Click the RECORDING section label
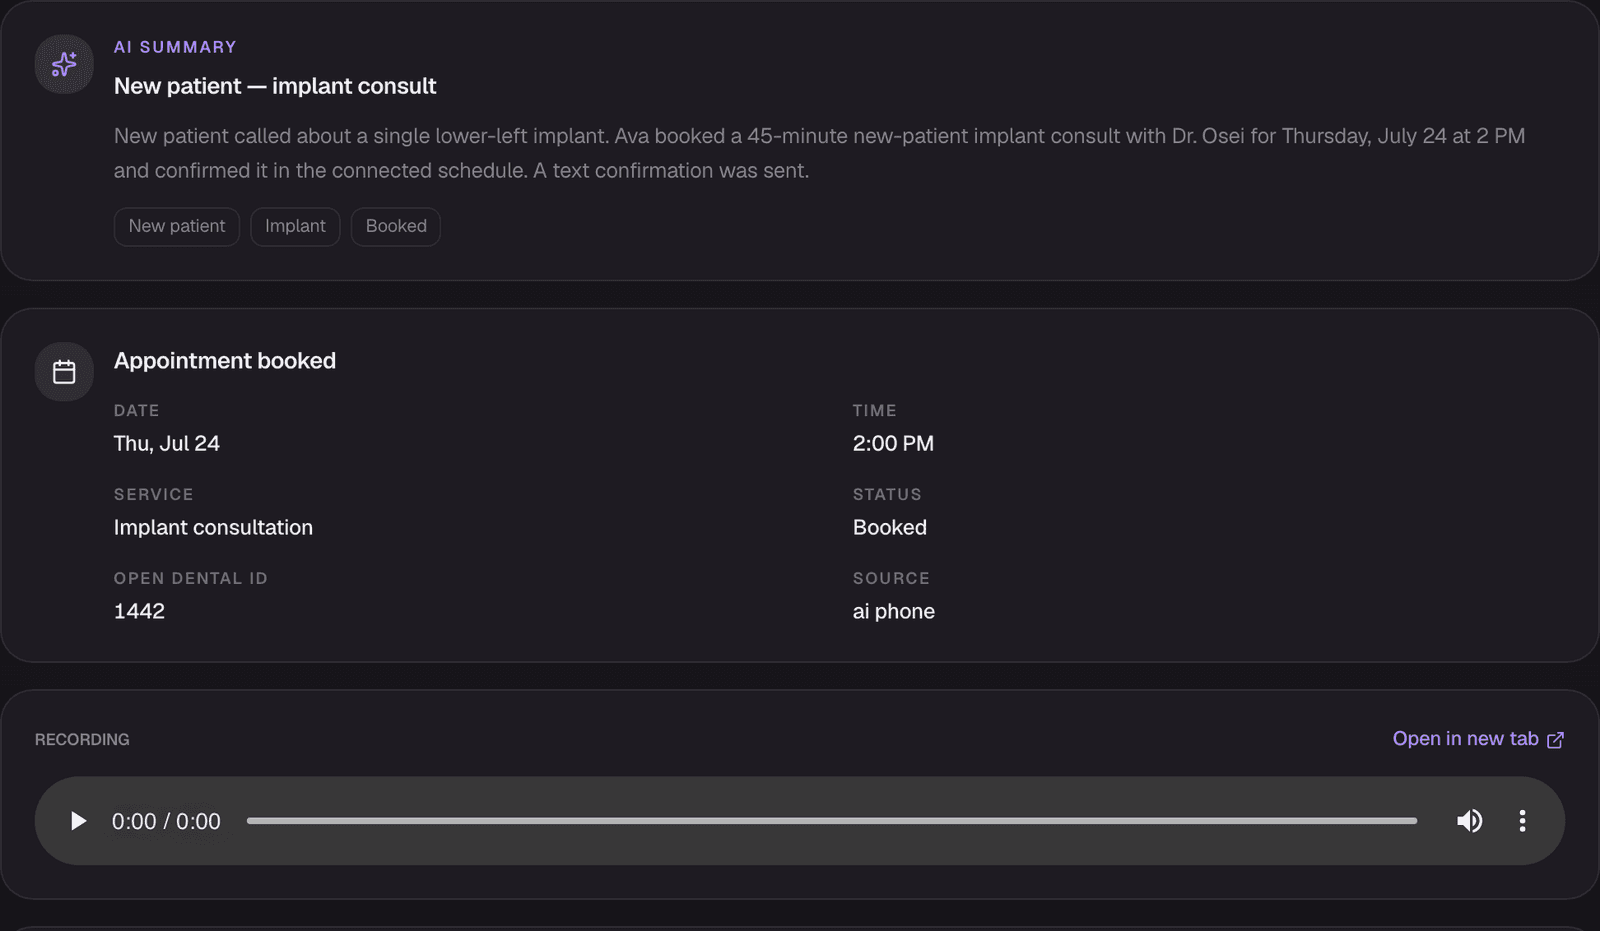Screen dimensions: 1600x931 82,739
